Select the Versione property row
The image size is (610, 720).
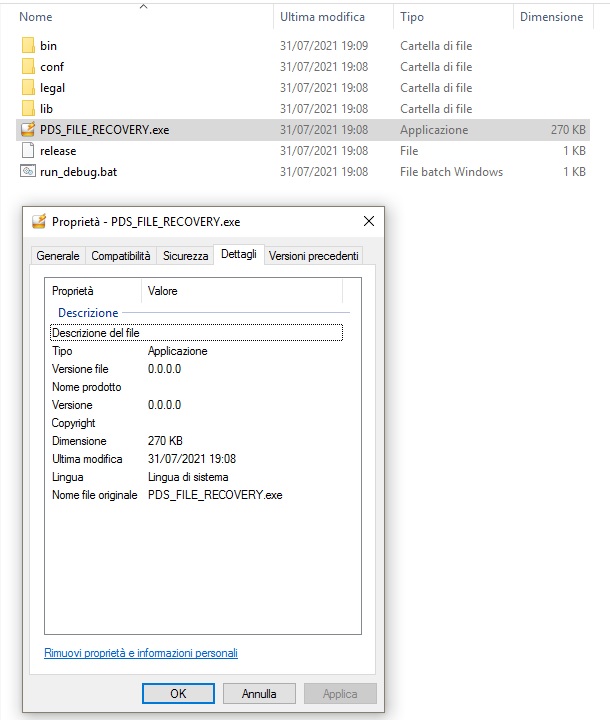(x=196, y=405)
